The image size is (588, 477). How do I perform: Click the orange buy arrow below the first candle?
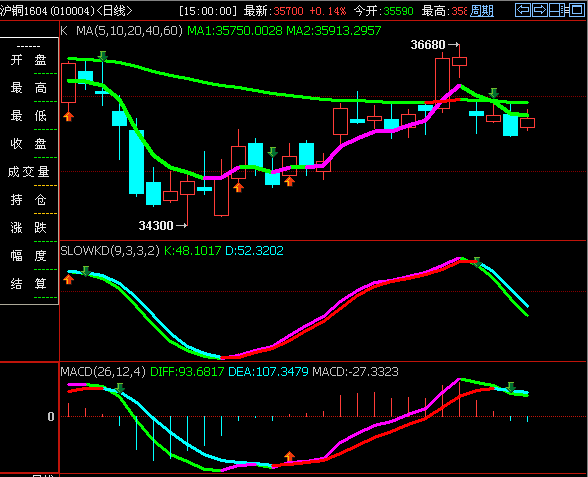(68, 116)
